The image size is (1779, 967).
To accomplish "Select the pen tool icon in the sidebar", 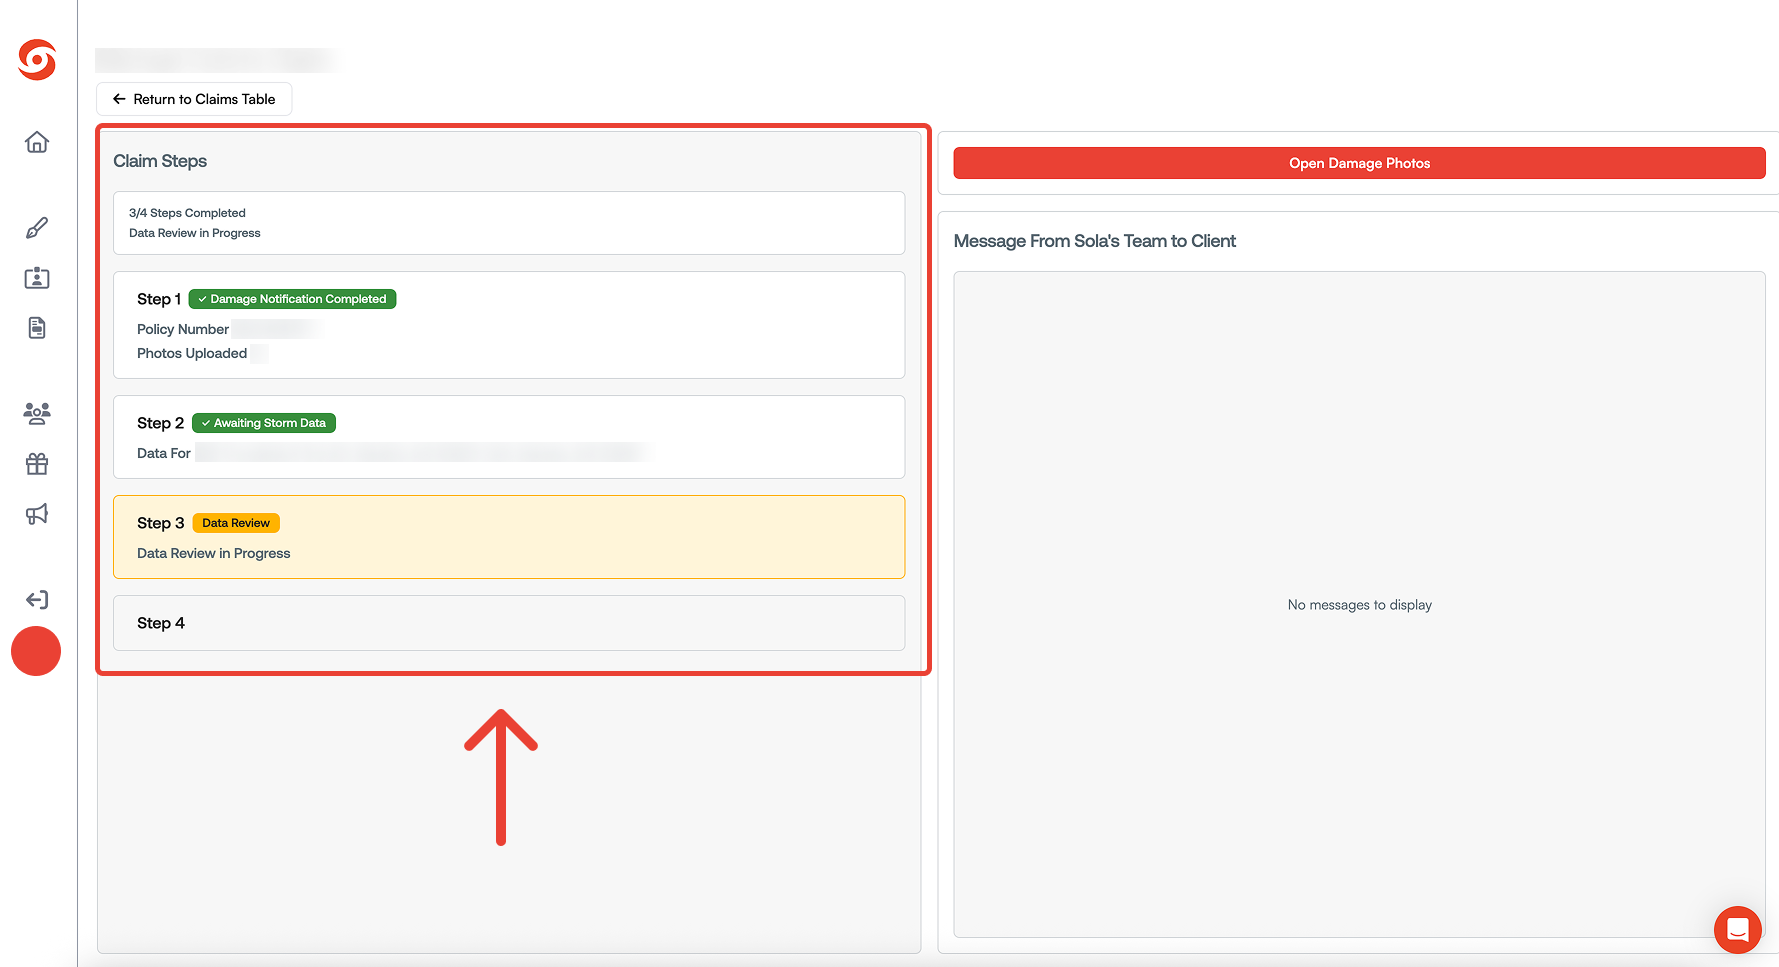I will [x=36, y=227].
